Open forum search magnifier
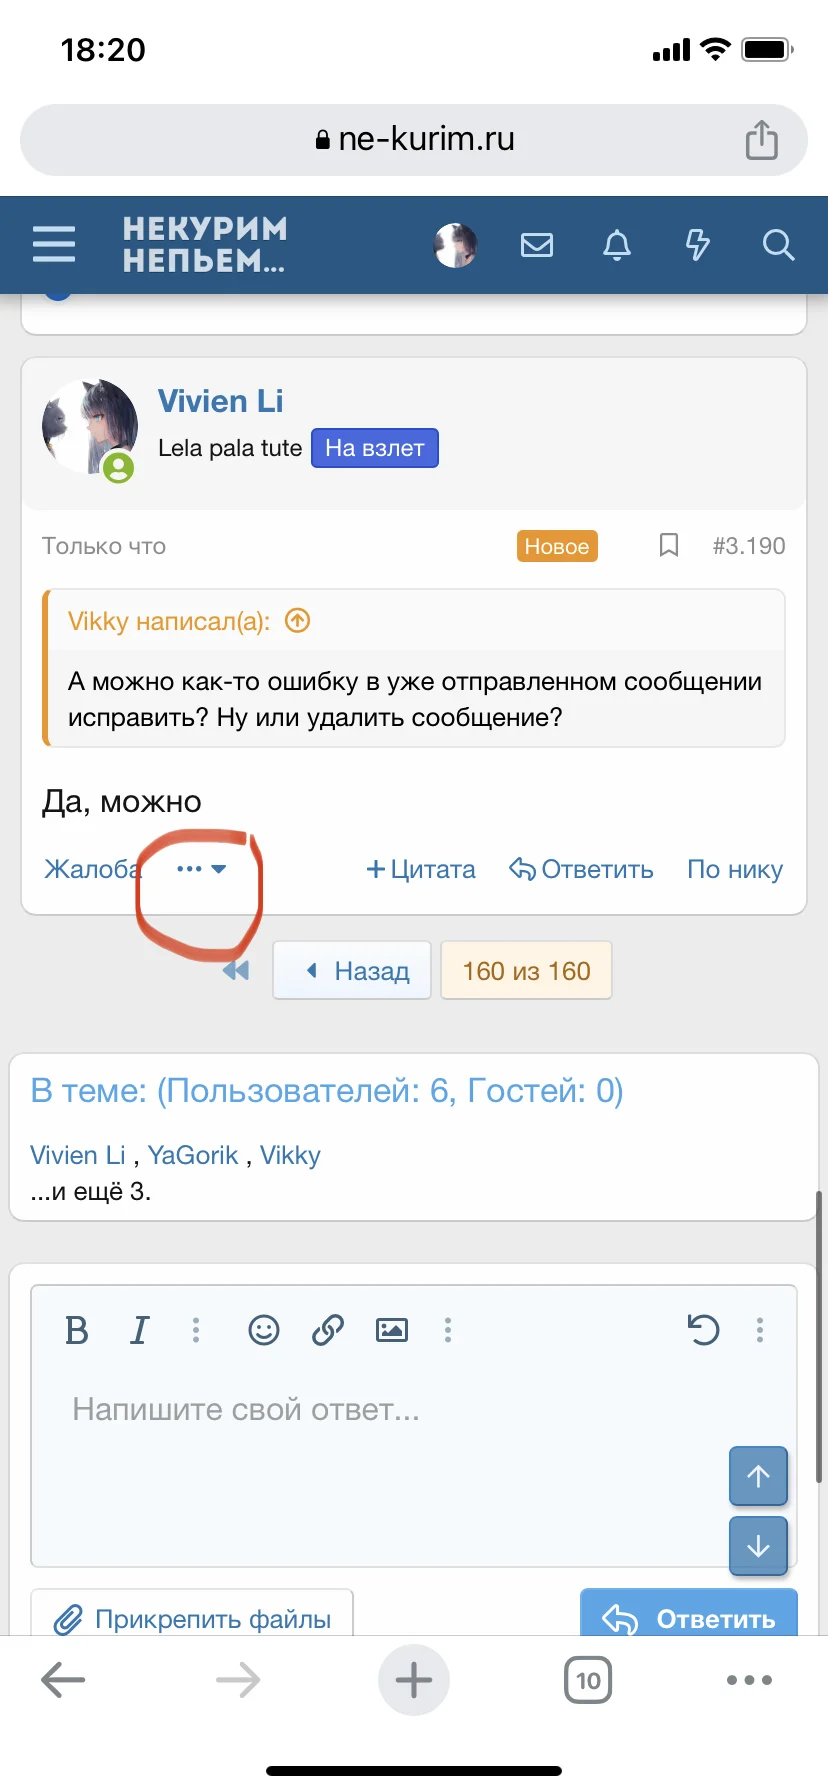Viewport: 828px width, 1792px height. click(x=778, y=245)
